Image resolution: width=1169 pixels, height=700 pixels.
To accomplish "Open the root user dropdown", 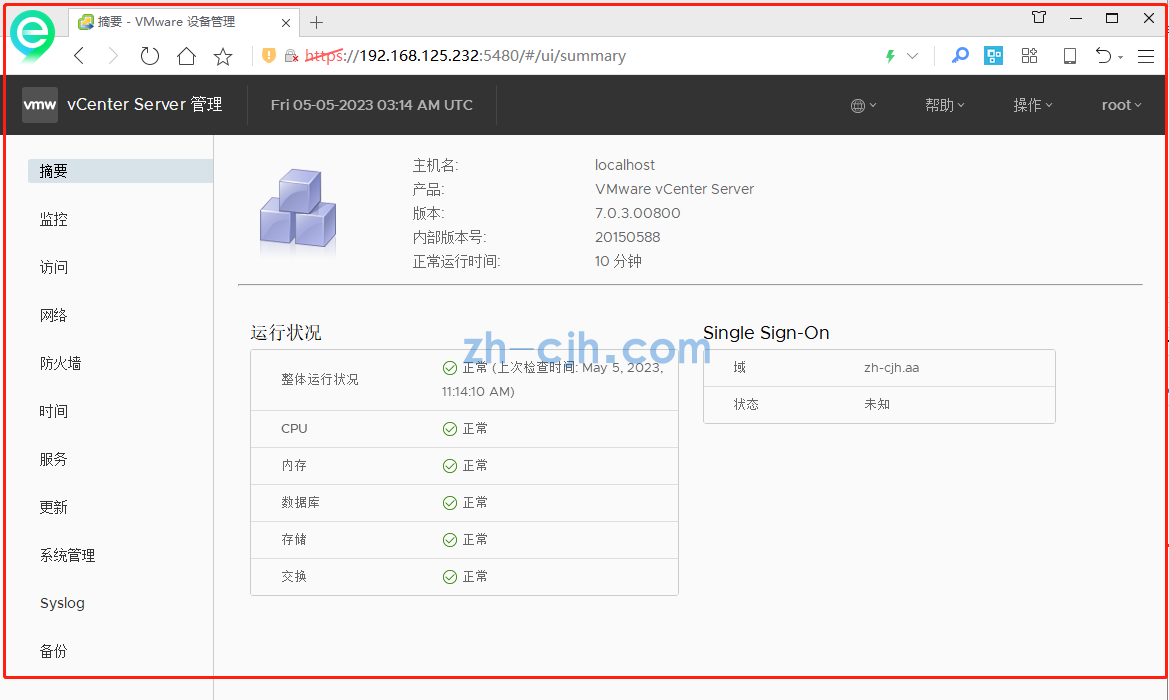I will pos(1121,105).
